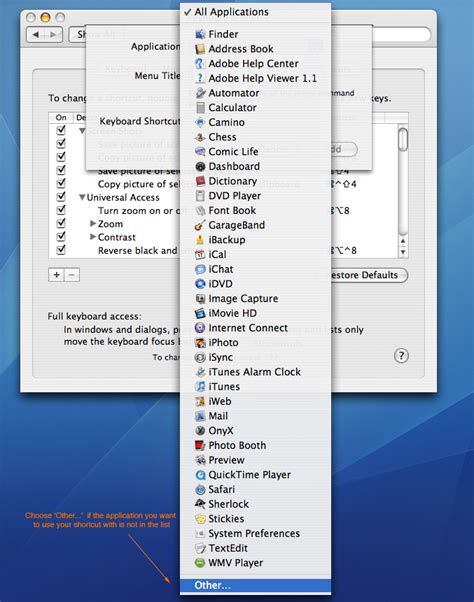Click the Adobe Help Center icon
This screenshot has height=602, width=474.
(x=200, y=63)
